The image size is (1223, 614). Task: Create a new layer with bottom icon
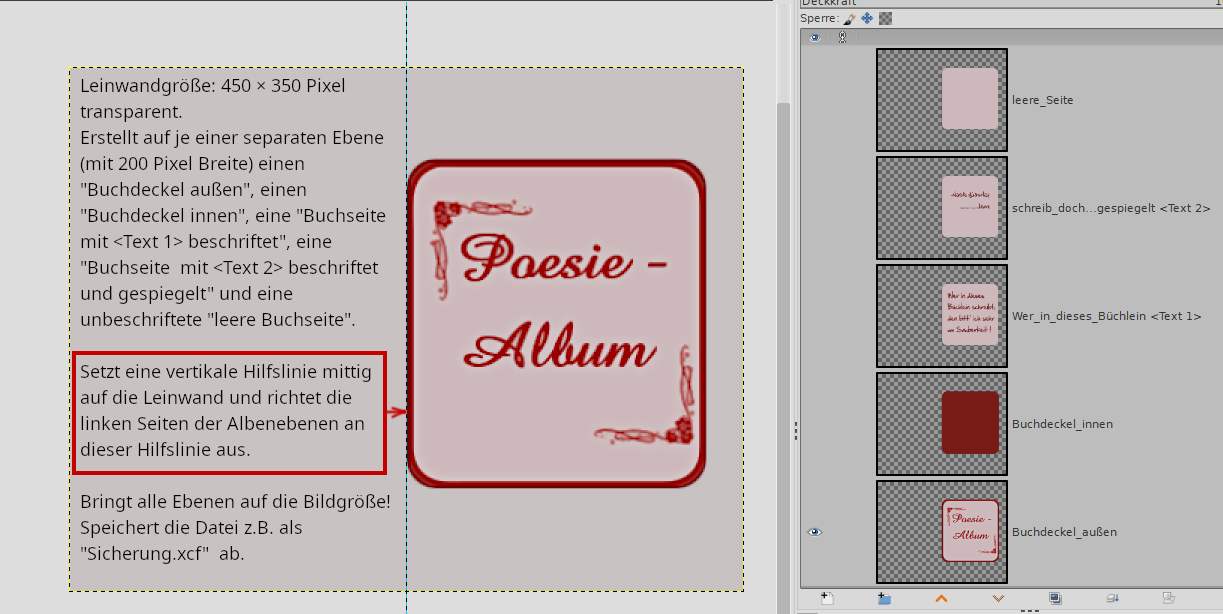(x=827, y=598)
